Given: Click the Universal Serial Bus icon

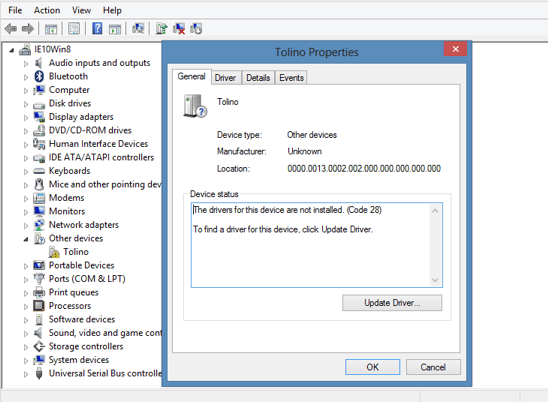Looking at the screenshot, I should (39, 373).
